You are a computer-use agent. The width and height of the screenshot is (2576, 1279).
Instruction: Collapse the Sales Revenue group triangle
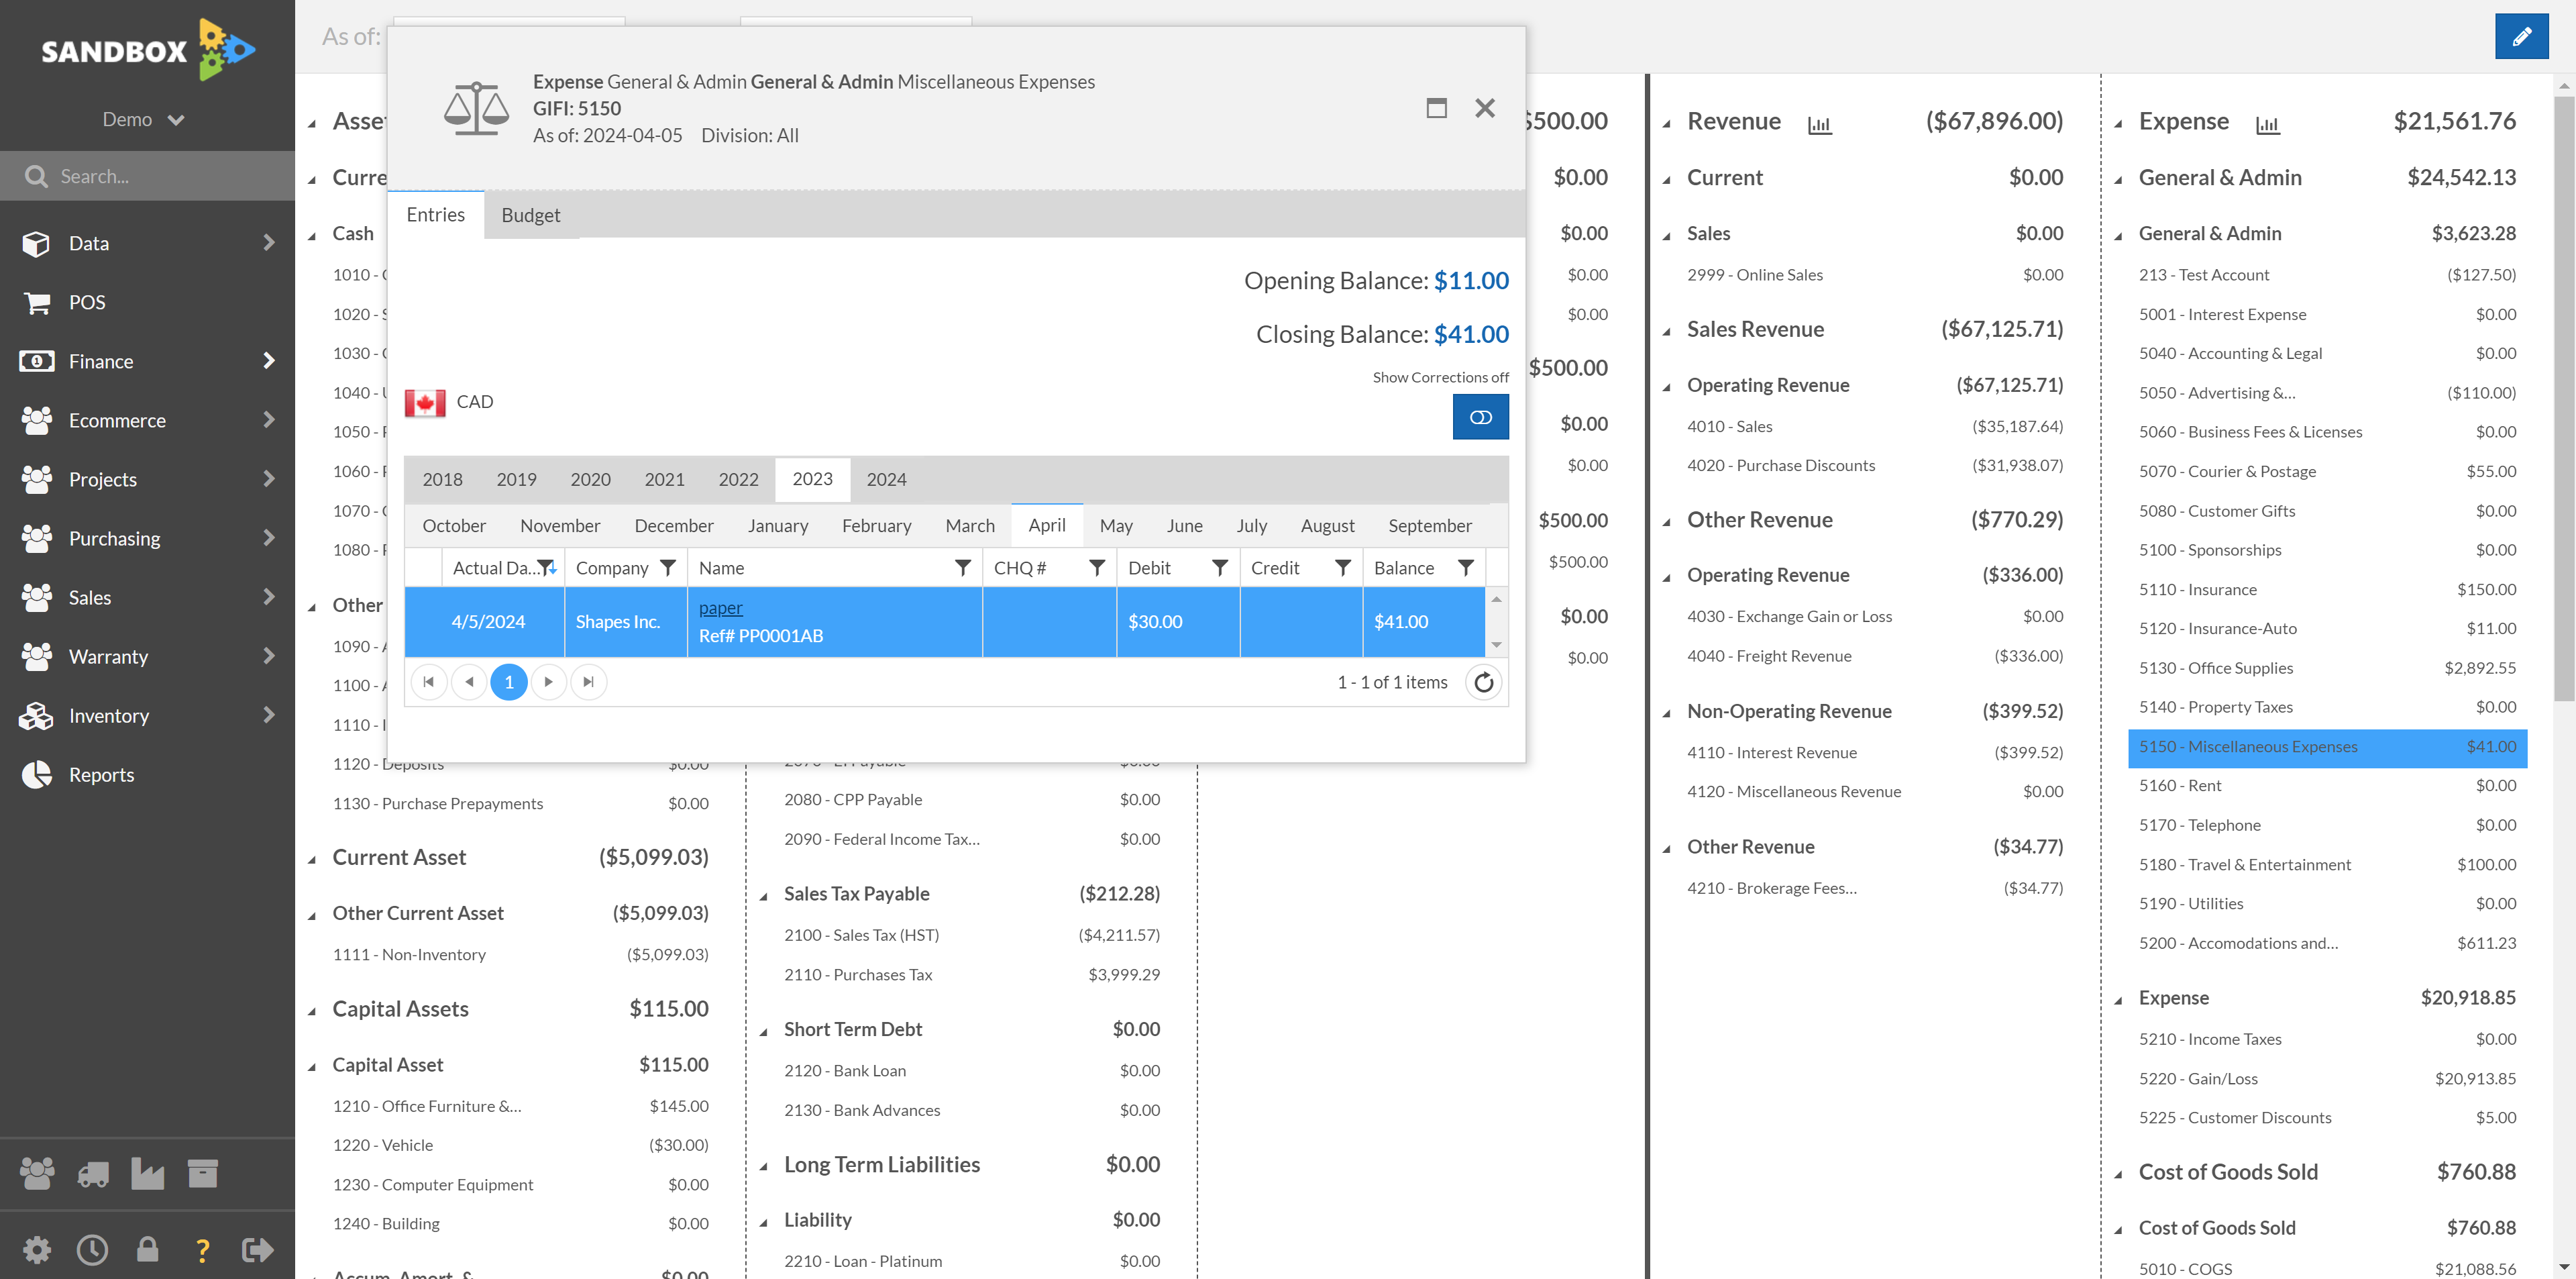[1666, 331]
